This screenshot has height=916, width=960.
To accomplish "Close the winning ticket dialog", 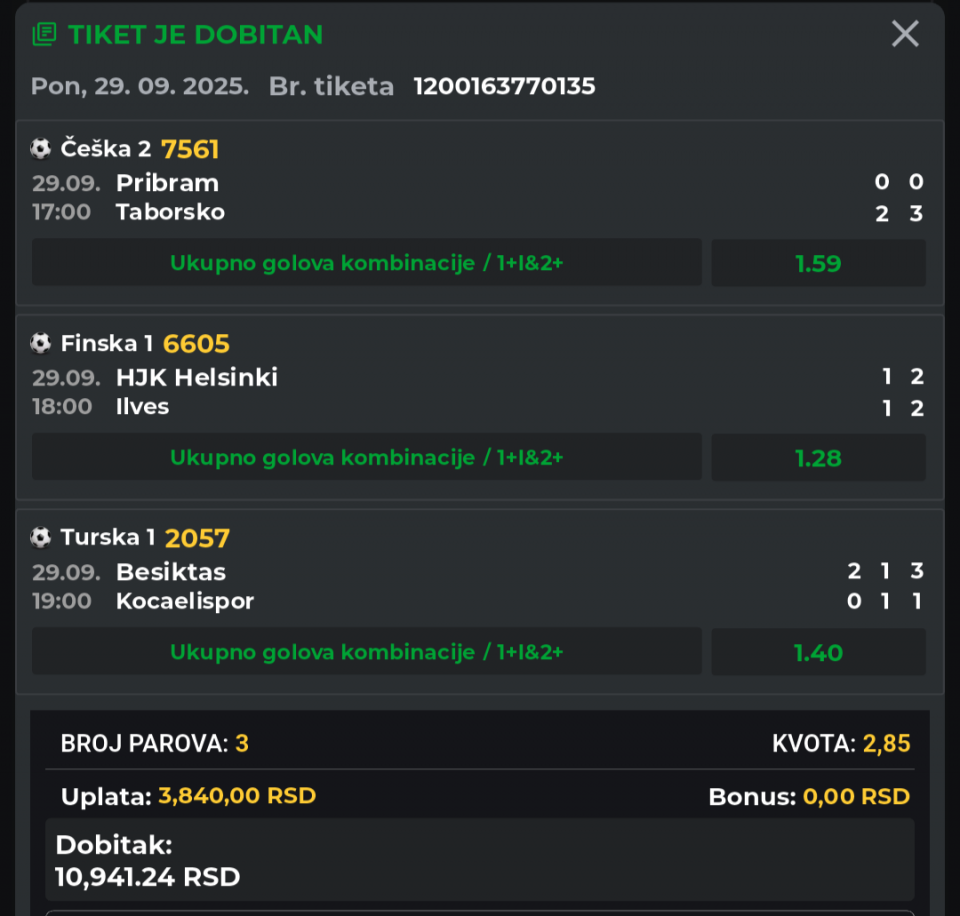I will (x=905, y=34).
